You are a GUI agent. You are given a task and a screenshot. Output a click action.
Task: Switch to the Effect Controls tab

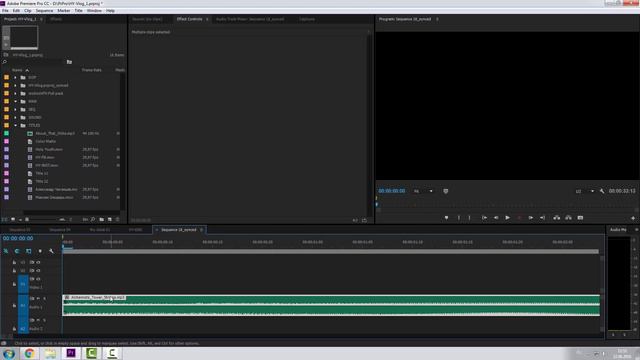189,19
